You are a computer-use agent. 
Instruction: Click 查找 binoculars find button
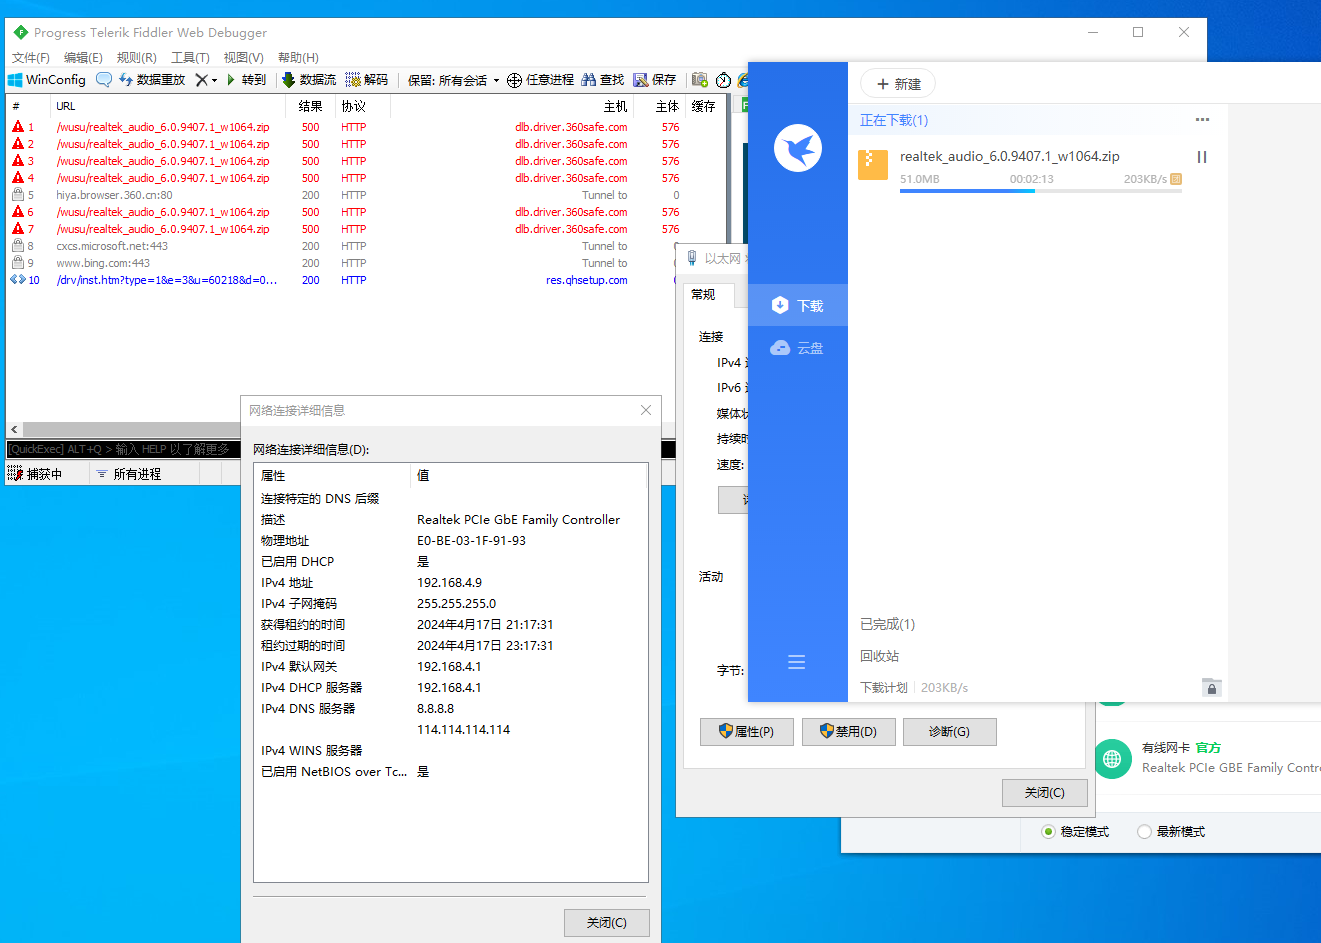tap(603, 80)
